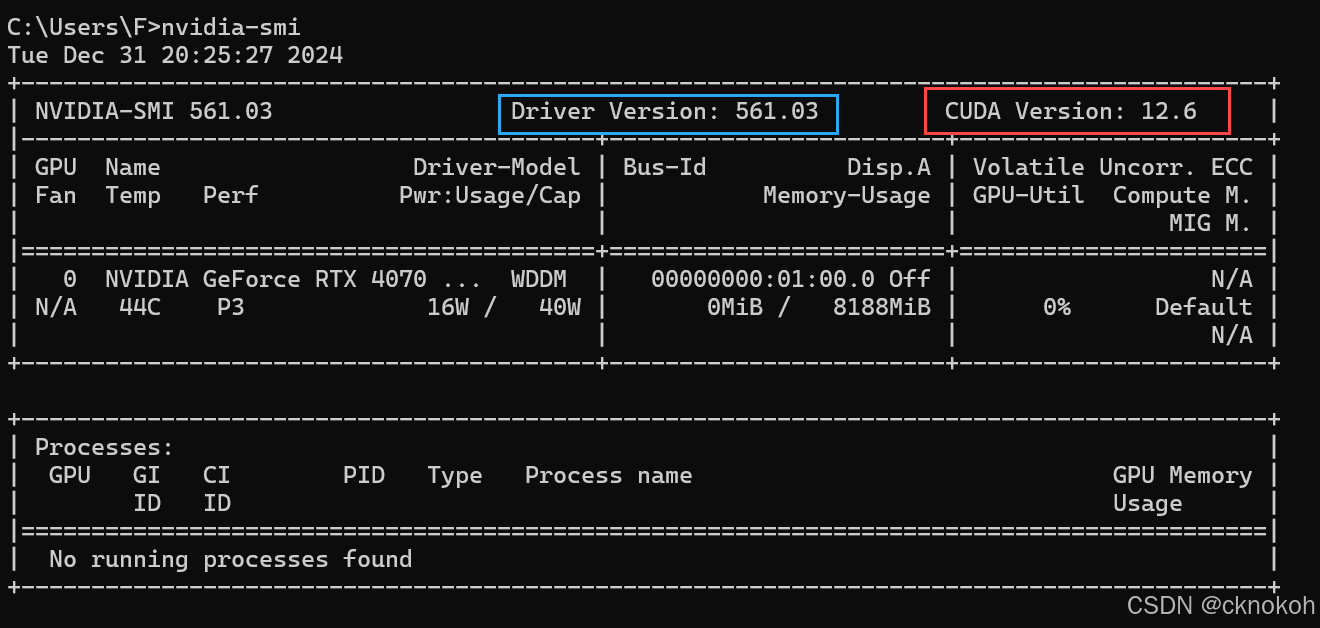Click the 'Processes:' section label
The height and width of the screenshot is (628, 1320).
click(105, 447)
